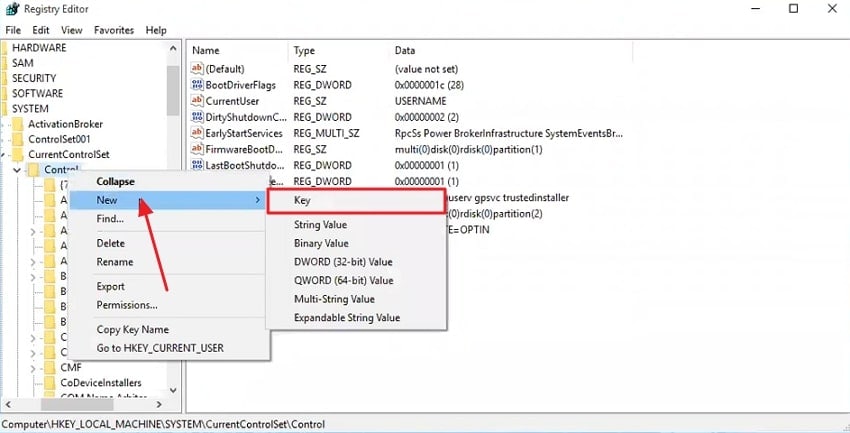Select the SYSTEM key

point(30,108)
